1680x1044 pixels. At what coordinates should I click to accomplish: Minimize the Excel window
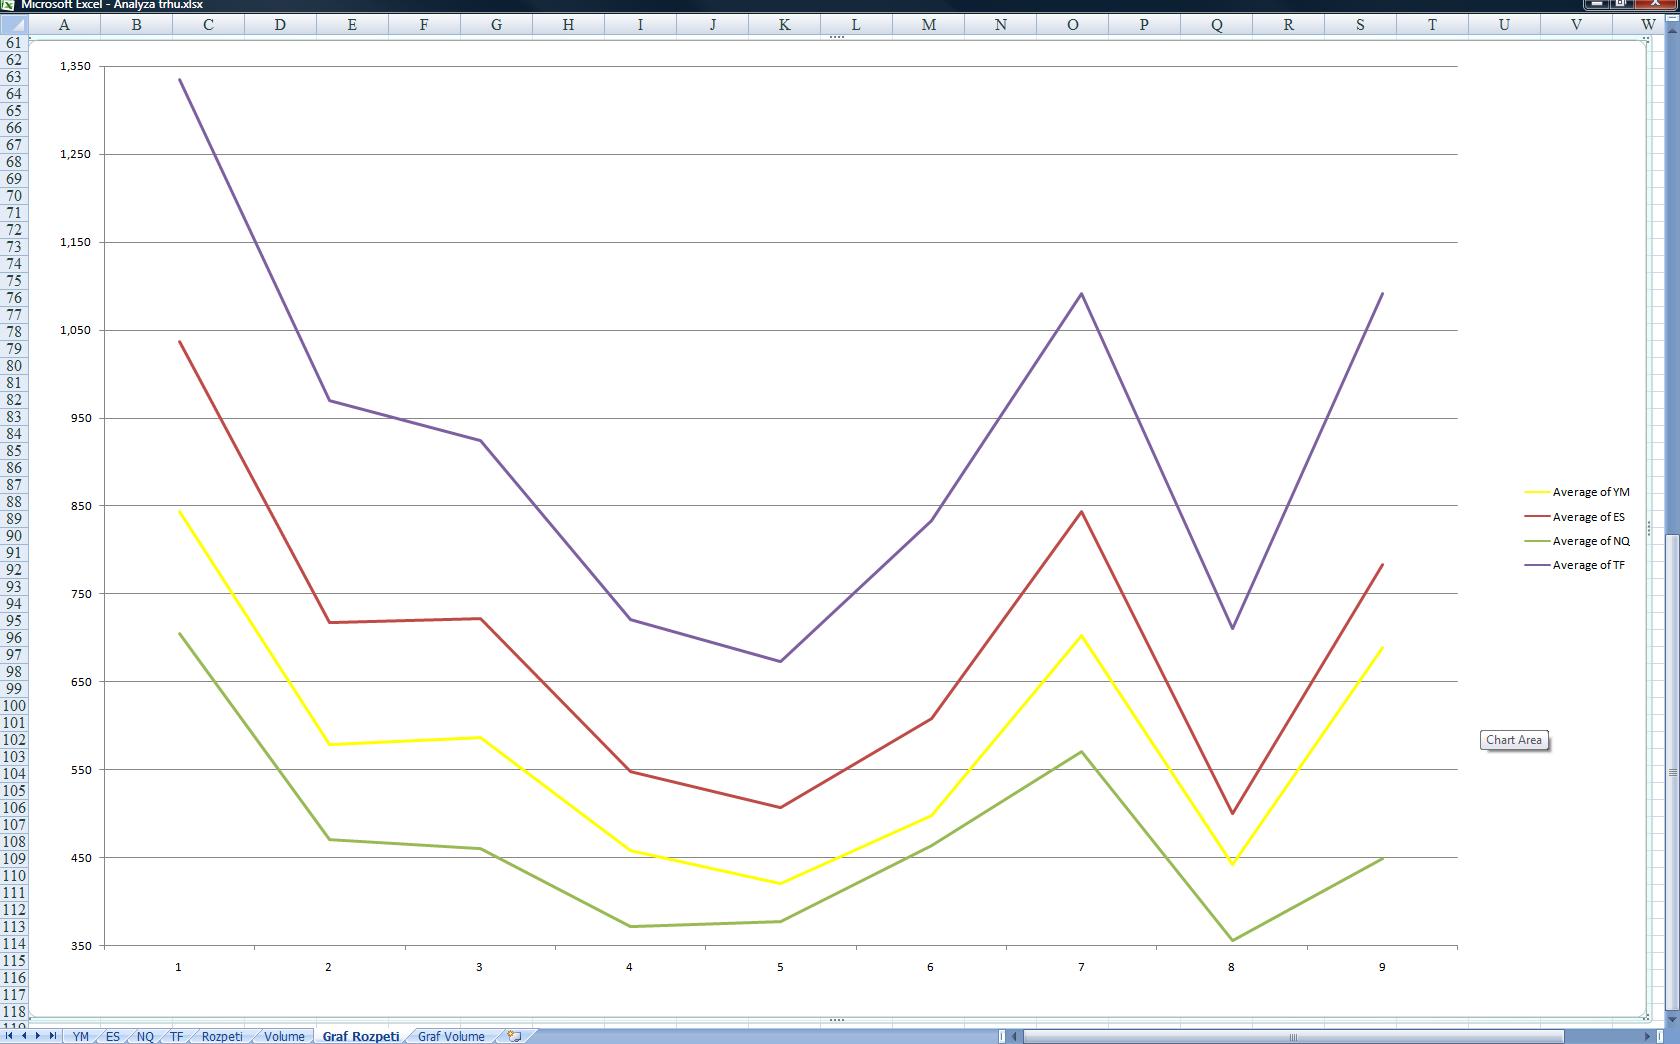coord(1597,4)
